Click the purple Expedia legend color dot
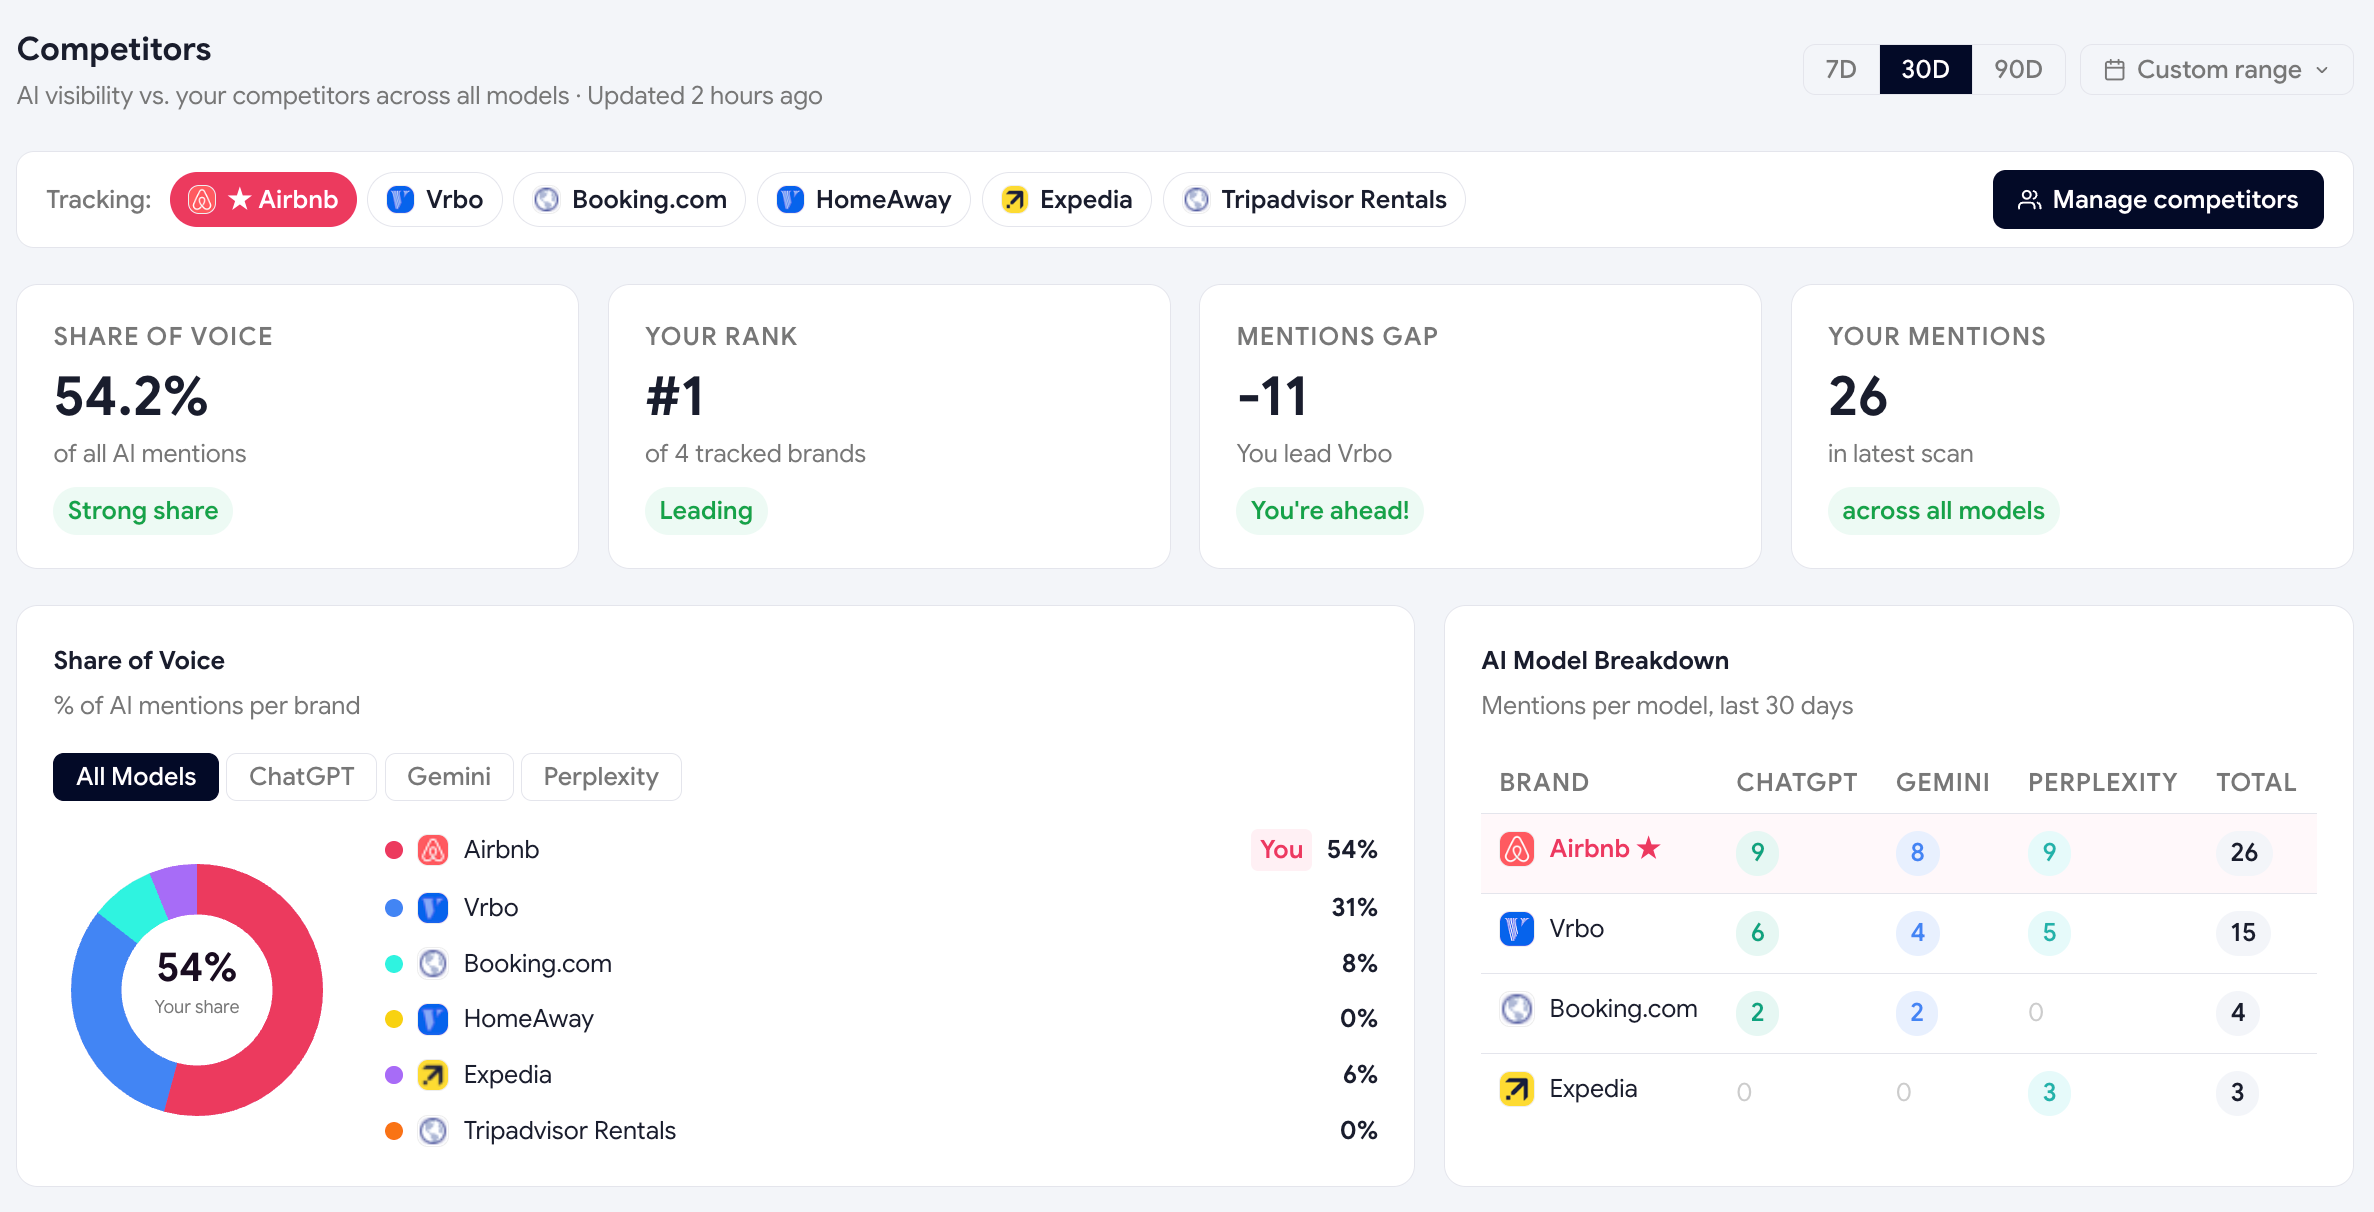The width and height of the screenshot is (2374, 1212). click(394, 1075)
